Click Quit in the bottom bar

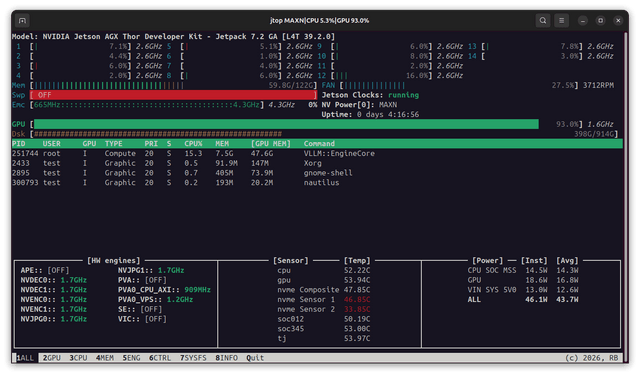click(255, 358)
